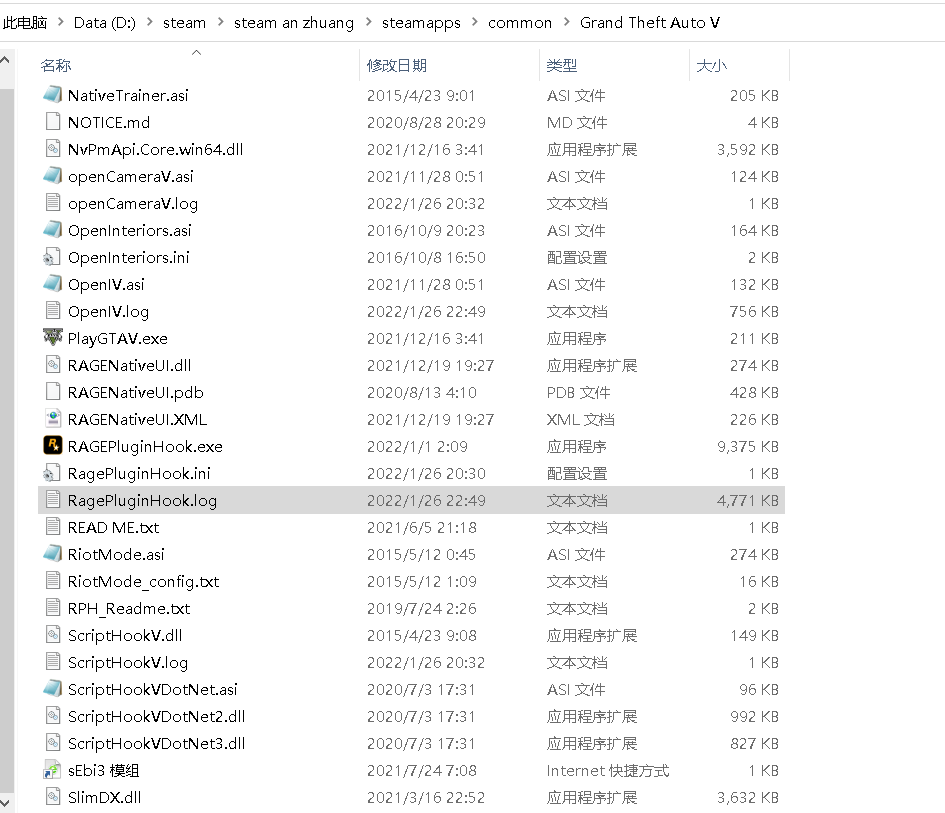945x813 pixels.
Task: Click the RAGENativeUI.dll file icon
Action: point(52,365)
